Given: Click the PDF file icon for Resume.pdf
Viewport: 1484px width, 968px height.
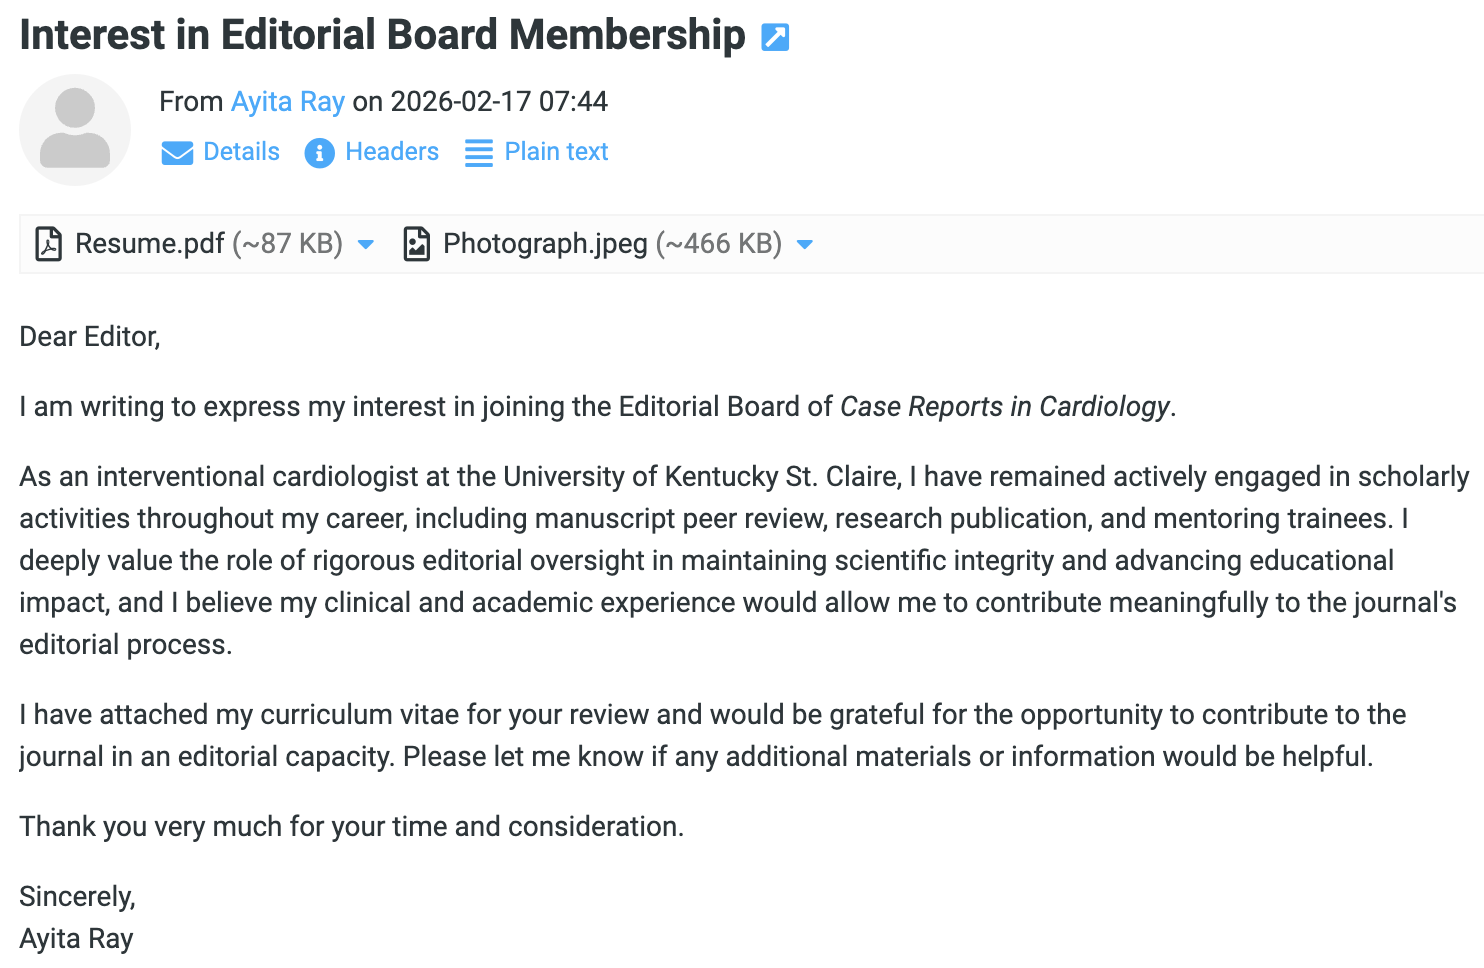Looking at the screenshot, I should pyautogui.click(x=48, y=244).
